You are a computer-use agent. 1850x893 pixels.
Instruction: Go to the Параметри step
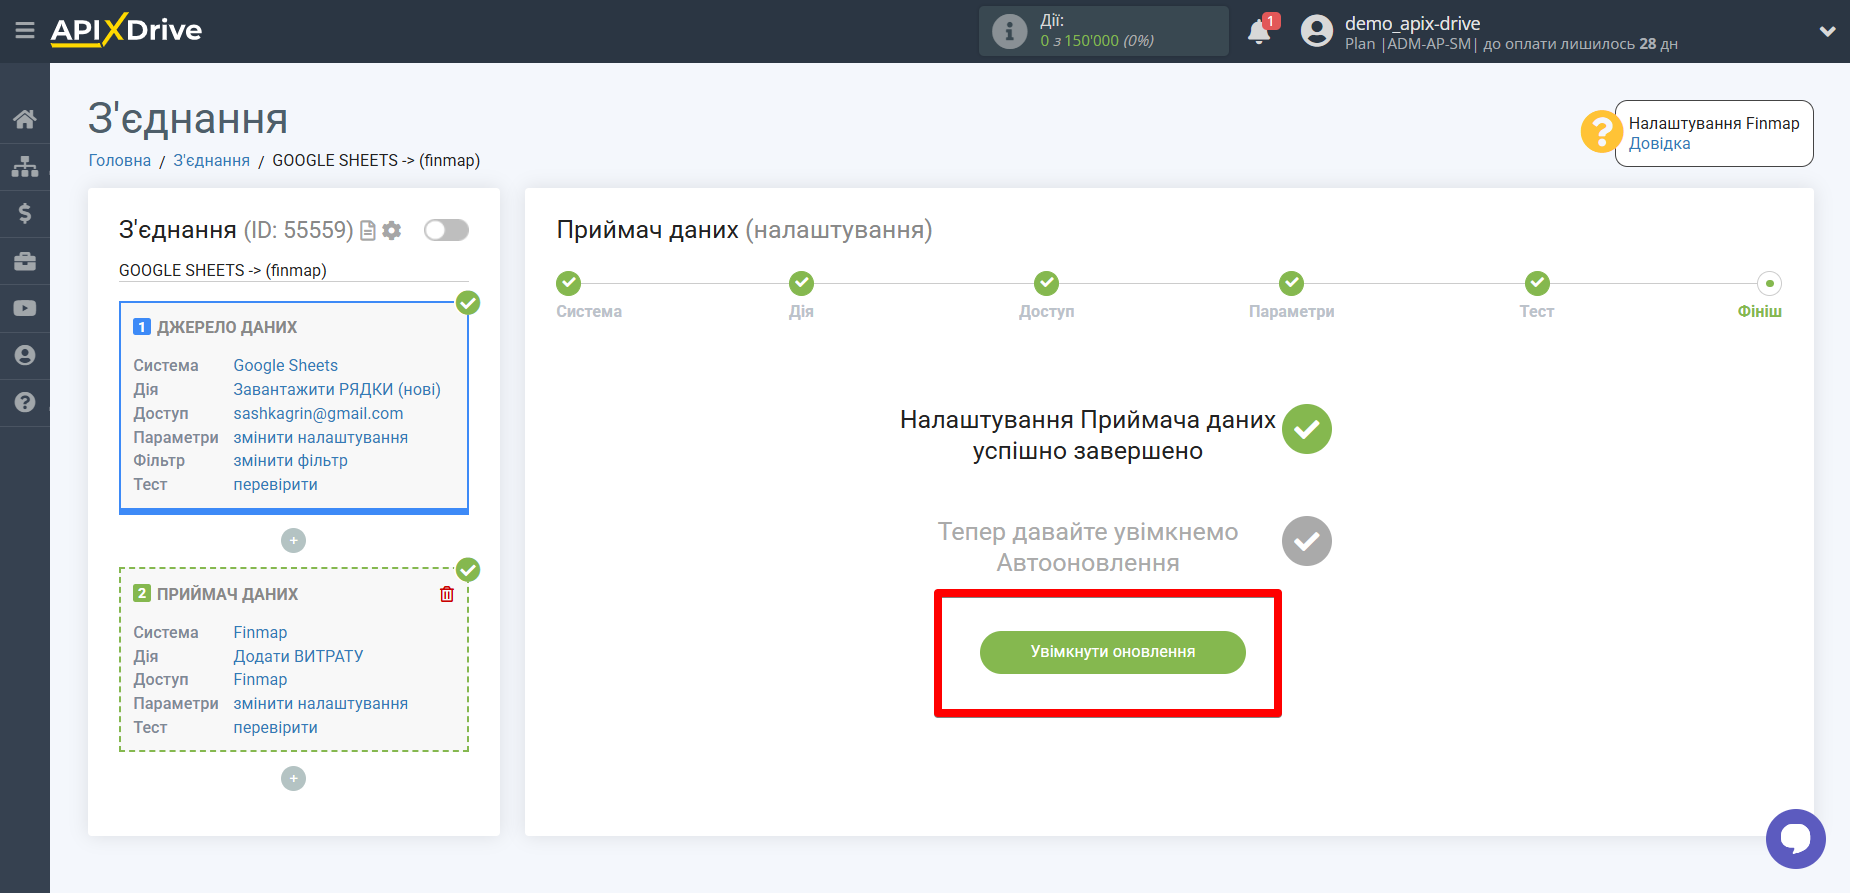coord(1291,284)
